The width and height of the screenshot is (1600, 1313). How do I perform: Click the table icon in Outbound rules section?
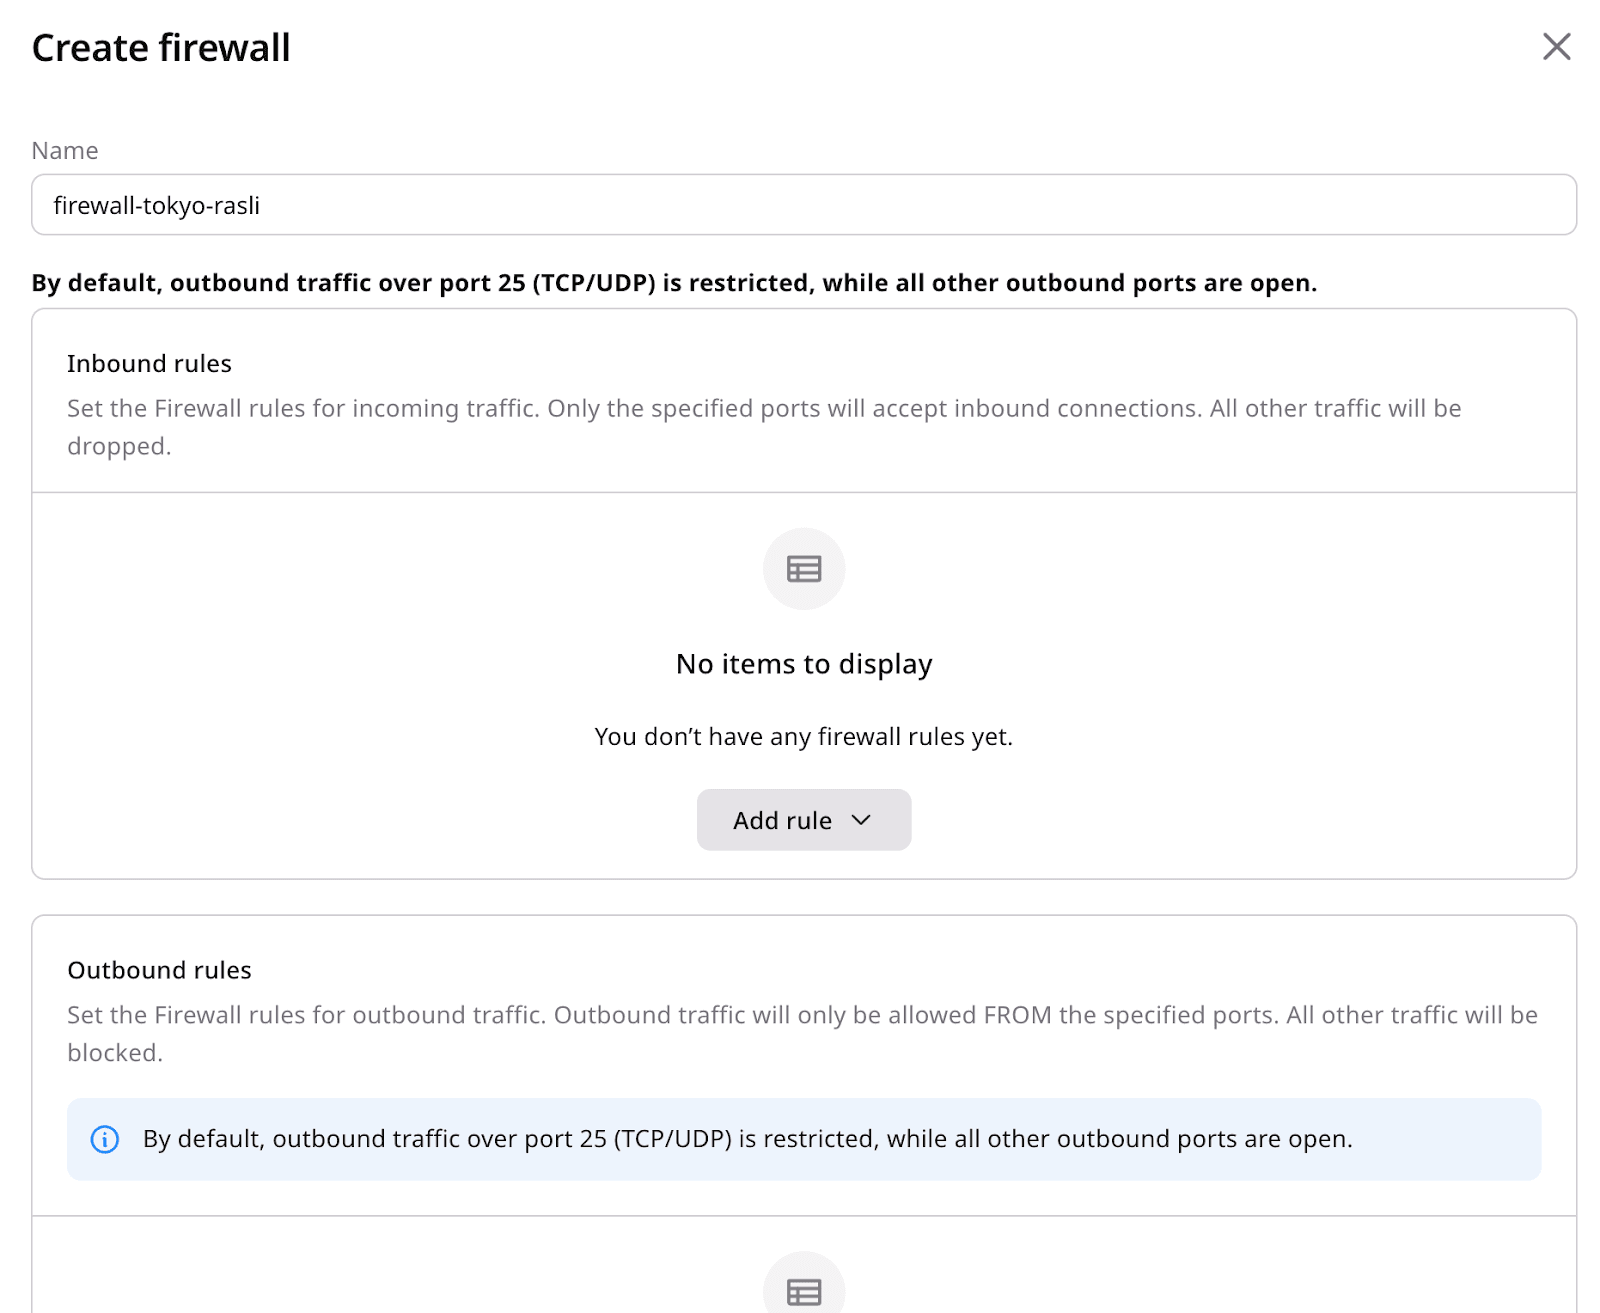pyautogui.click(x=804, y=1290)
